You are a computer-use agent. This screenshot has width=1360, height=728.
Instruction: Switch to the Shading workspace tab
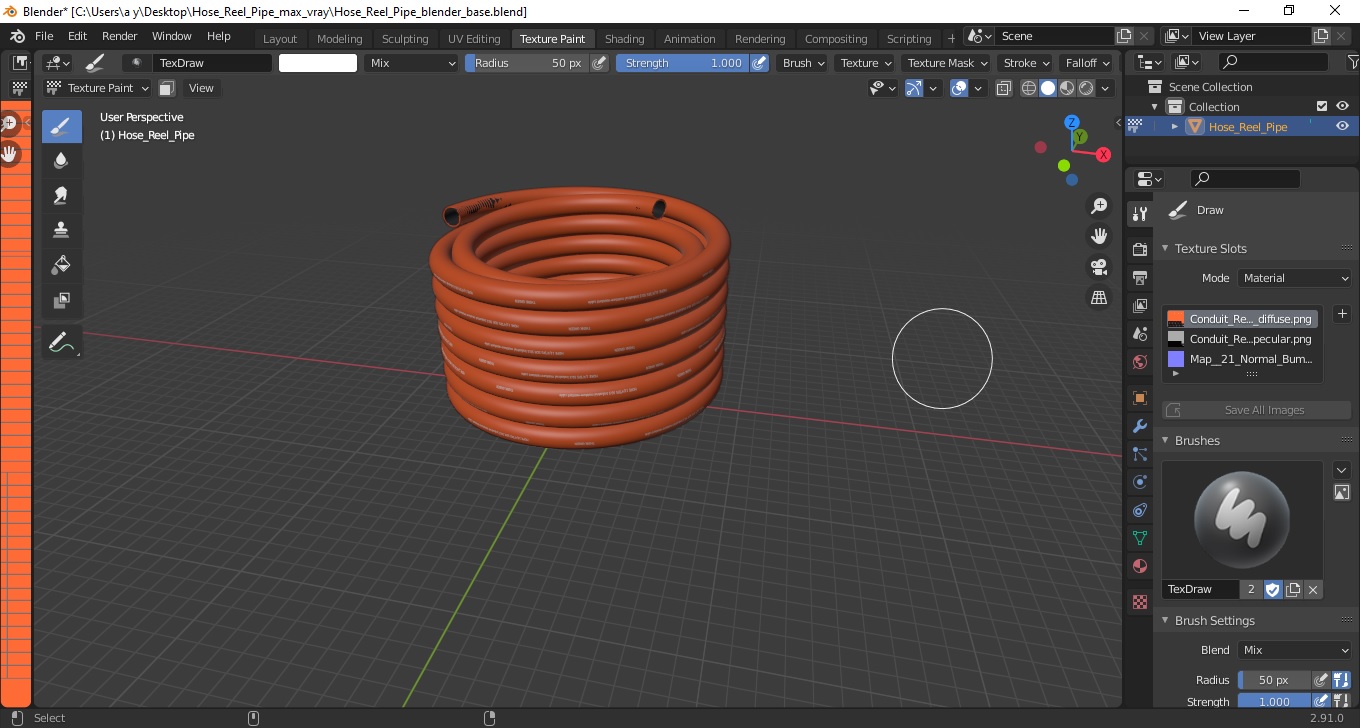coord(624,39)
